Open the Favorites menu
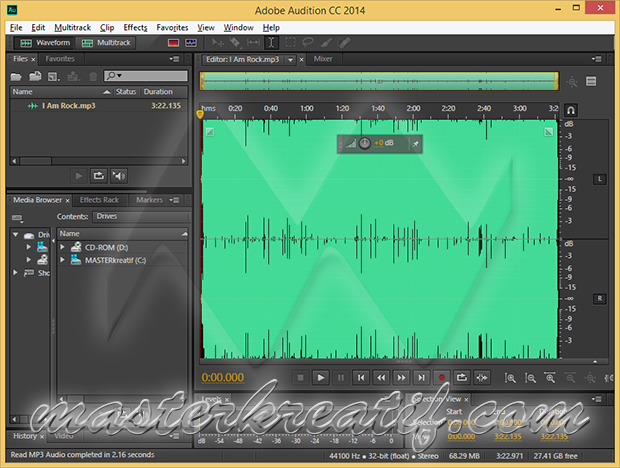The image size is (620, 468). coord(172,28)
